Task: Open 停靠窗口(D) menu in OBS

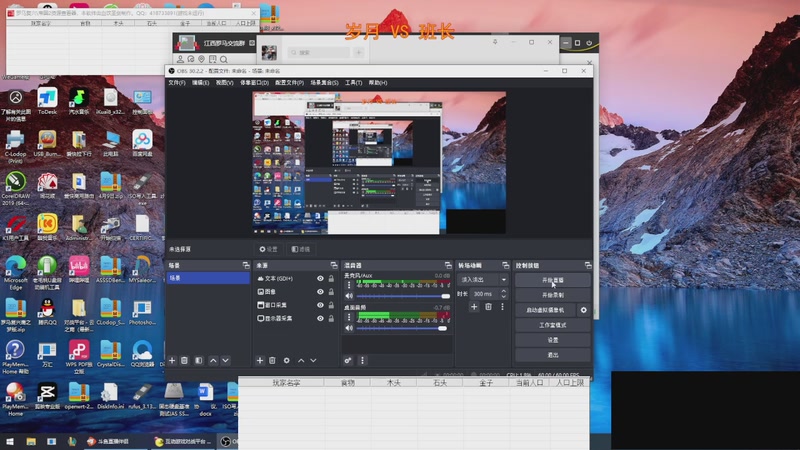Action: 254,83
